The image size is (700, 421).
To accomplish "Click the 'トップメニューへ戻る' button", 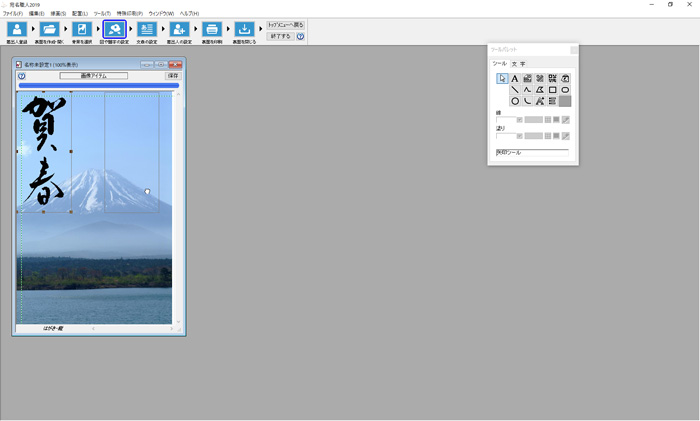I will 286,25.
